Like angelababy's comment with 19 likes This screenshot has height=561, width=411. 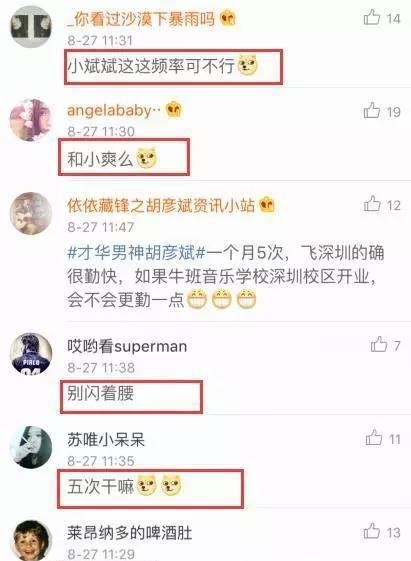tap(372, 110)
